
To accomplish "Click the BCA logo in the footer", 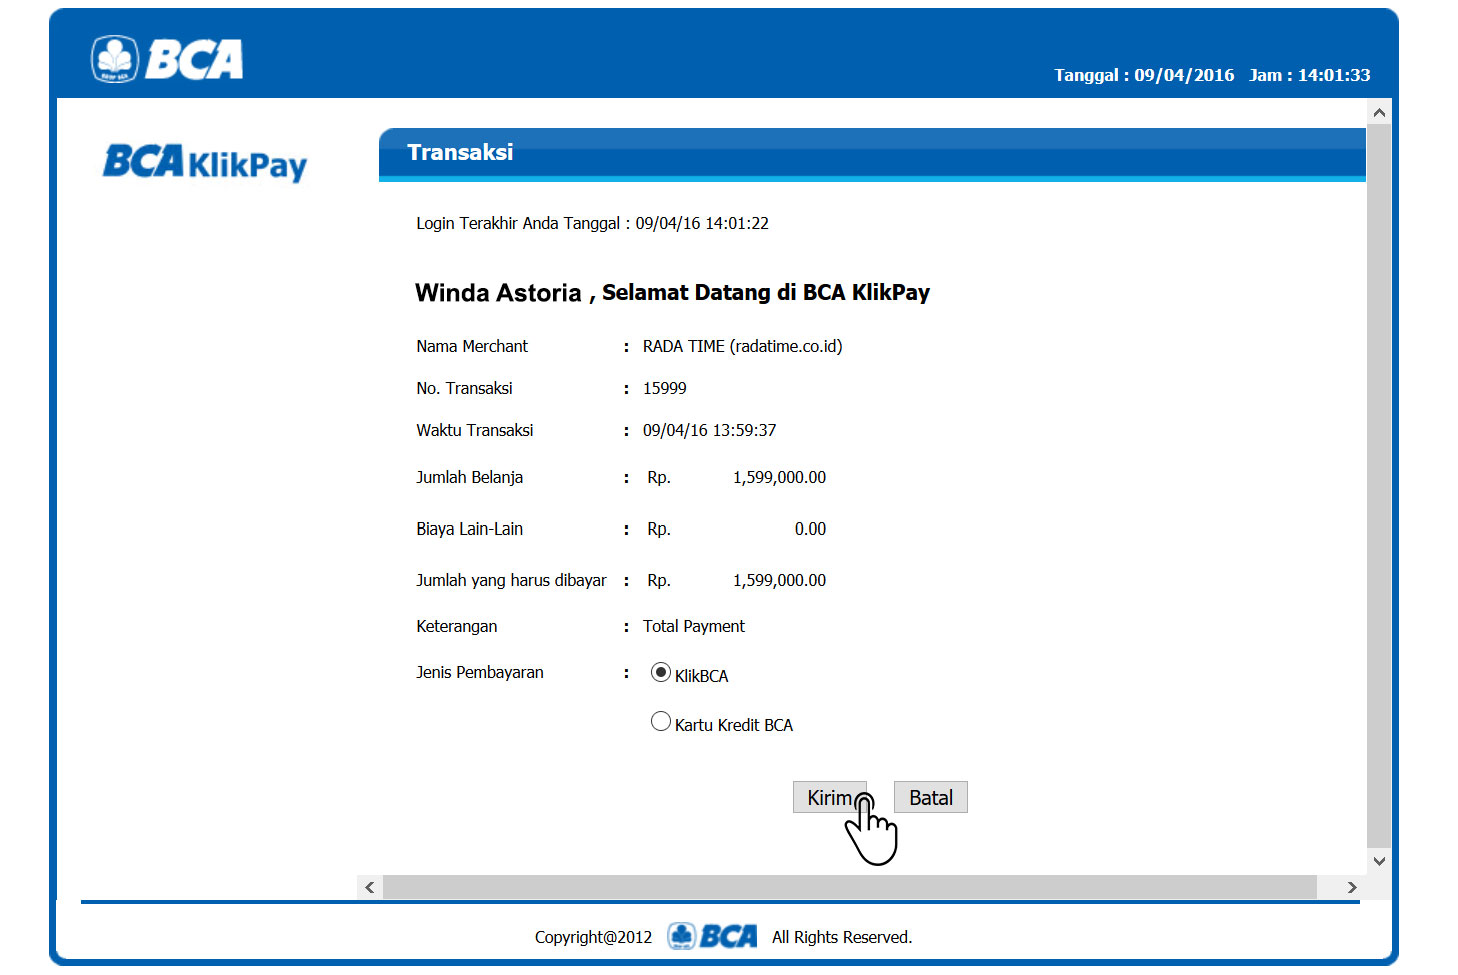I will 712,936.
